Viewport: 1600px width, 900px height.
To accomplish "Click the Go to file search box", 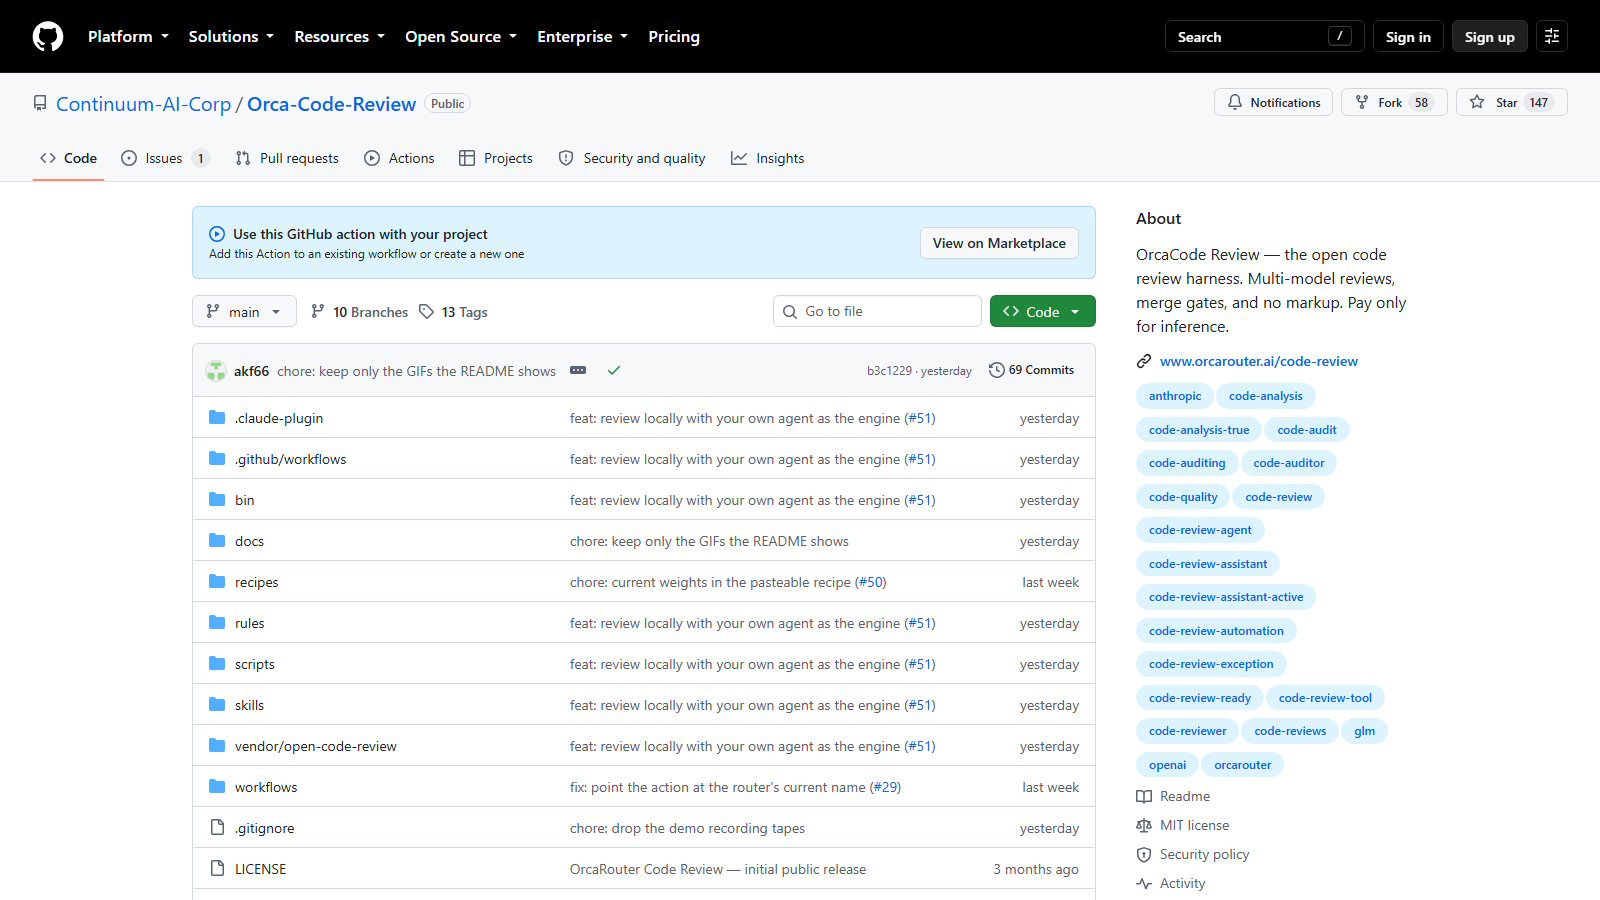I will coord(877,312).
